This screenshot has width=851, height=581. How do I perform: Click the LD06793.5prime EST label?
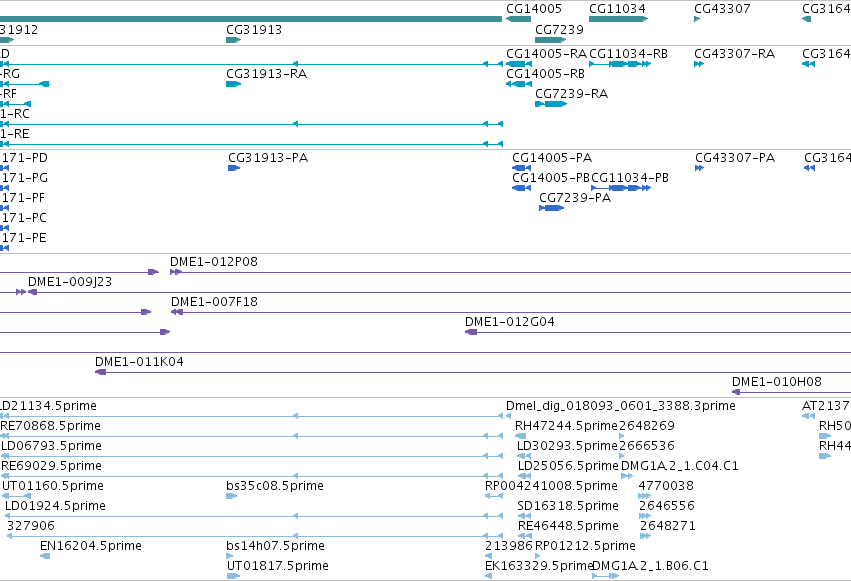(x=51, y=446)
